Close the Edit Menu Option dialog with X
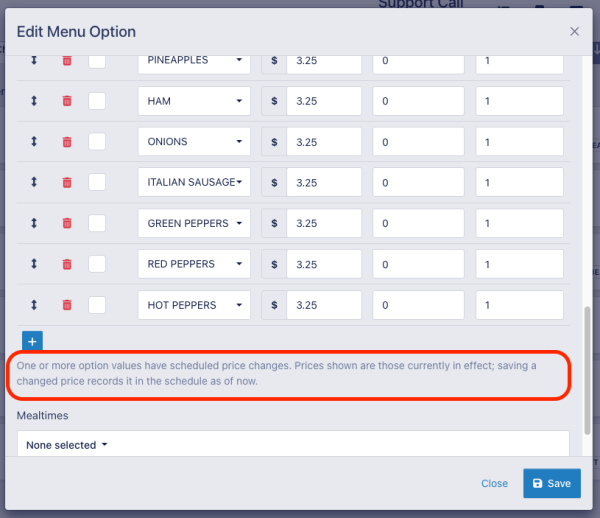 point(574,31)
